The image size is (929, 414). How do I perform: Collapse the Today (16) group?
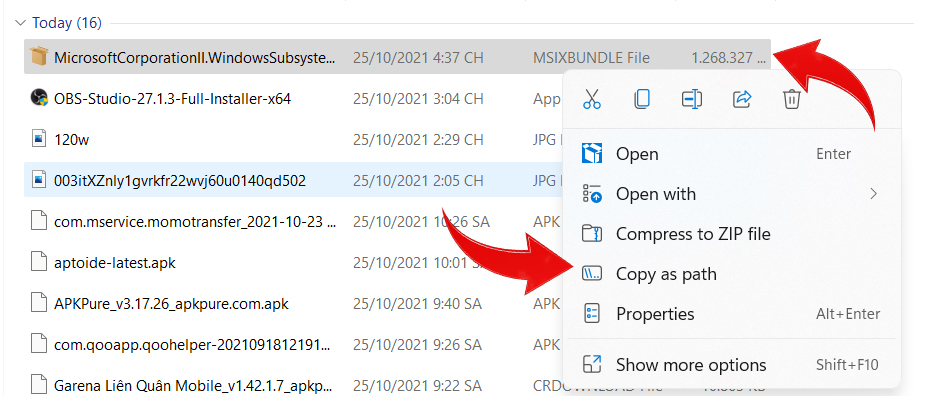[21, 23]
